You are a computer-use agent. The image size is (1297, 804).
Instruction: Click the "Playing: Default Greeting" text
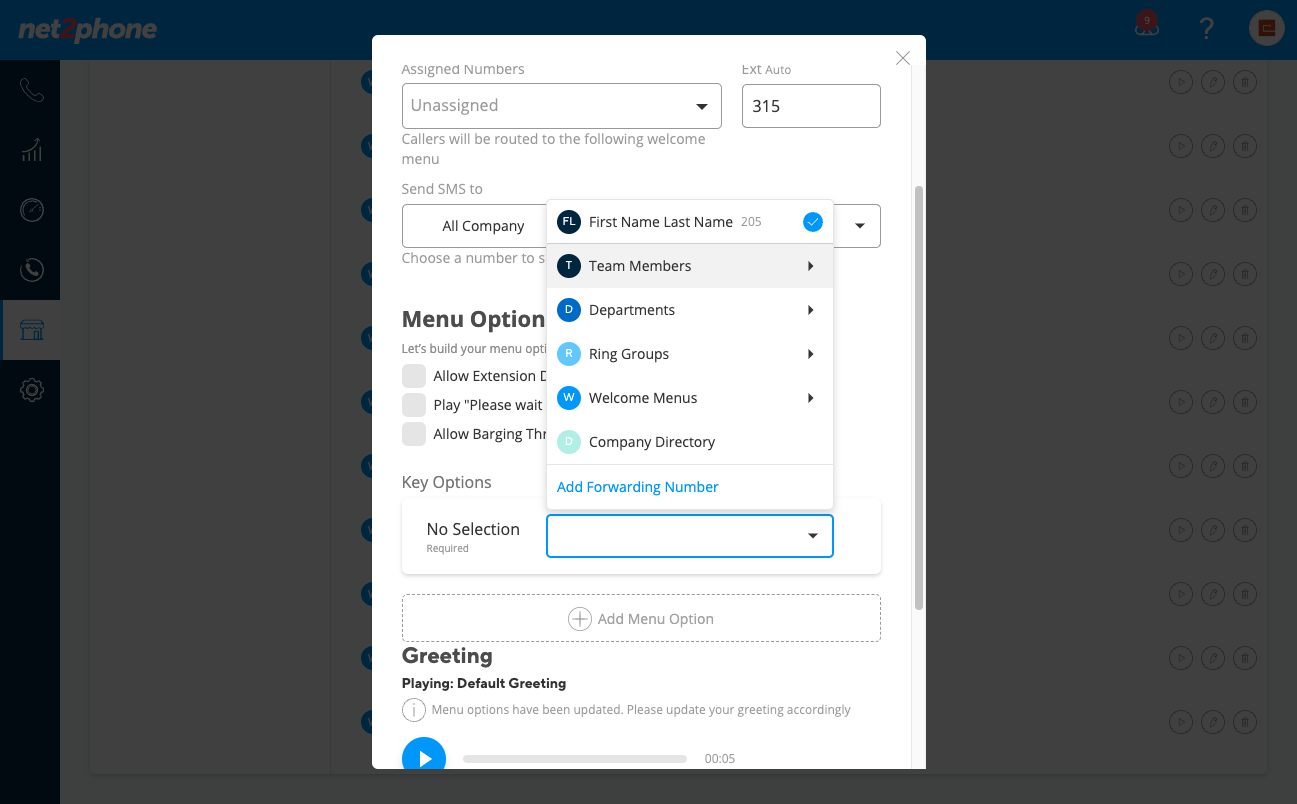484,684
